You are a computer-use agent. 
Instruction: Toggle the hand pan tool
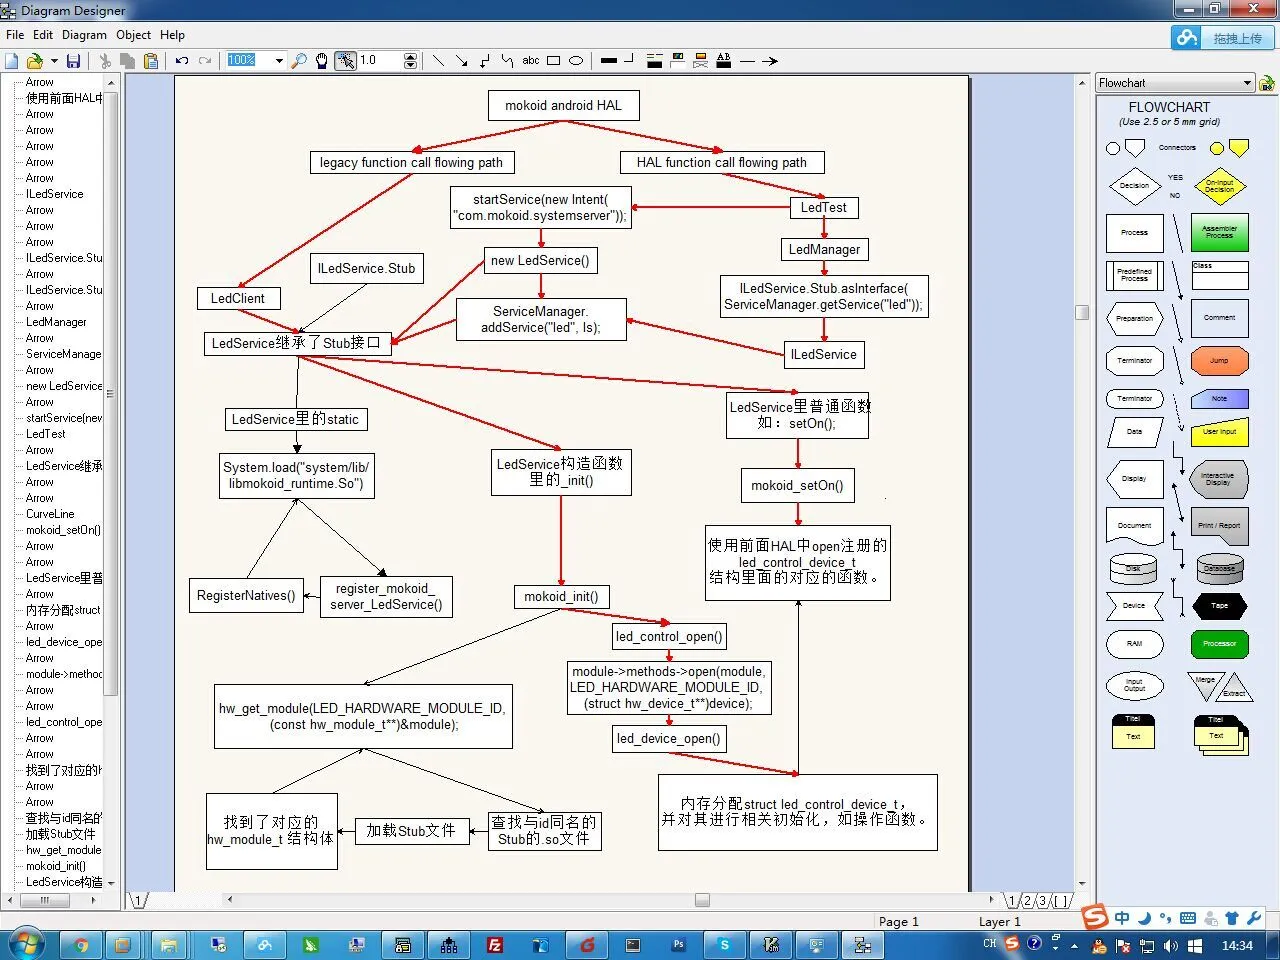[x=321, y=61]
